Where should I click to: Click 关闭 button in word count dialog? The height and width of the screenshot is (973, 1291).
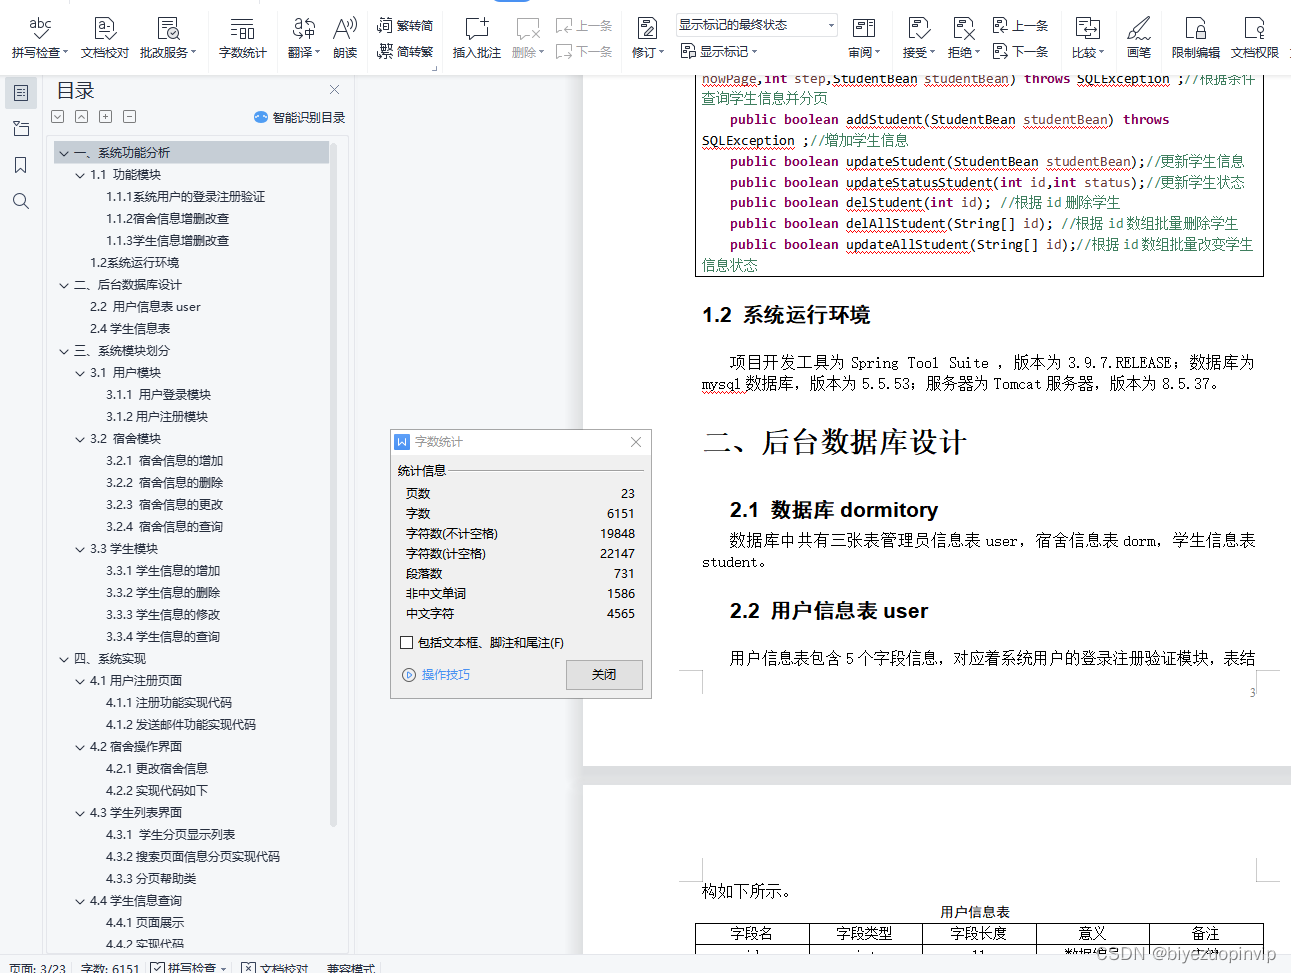(x=604, y=675)
